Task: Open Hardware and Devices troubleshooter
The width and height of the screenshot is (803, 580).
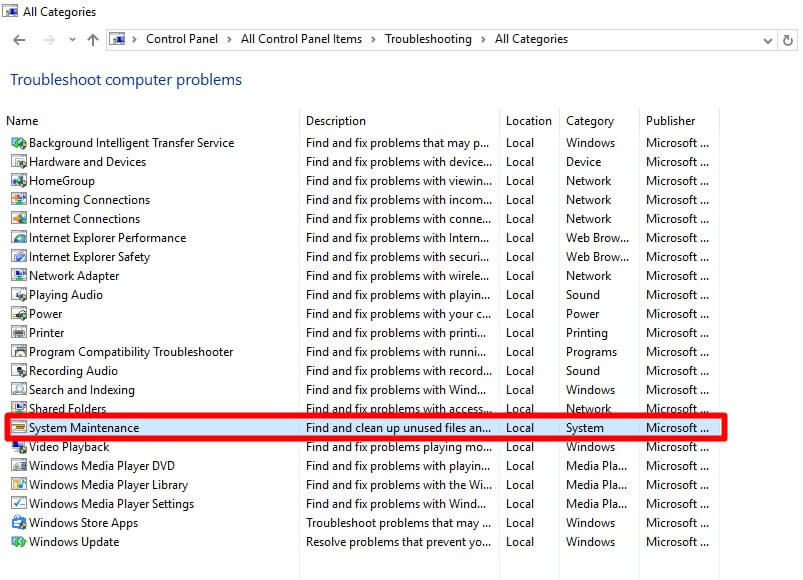Action: 87,162
